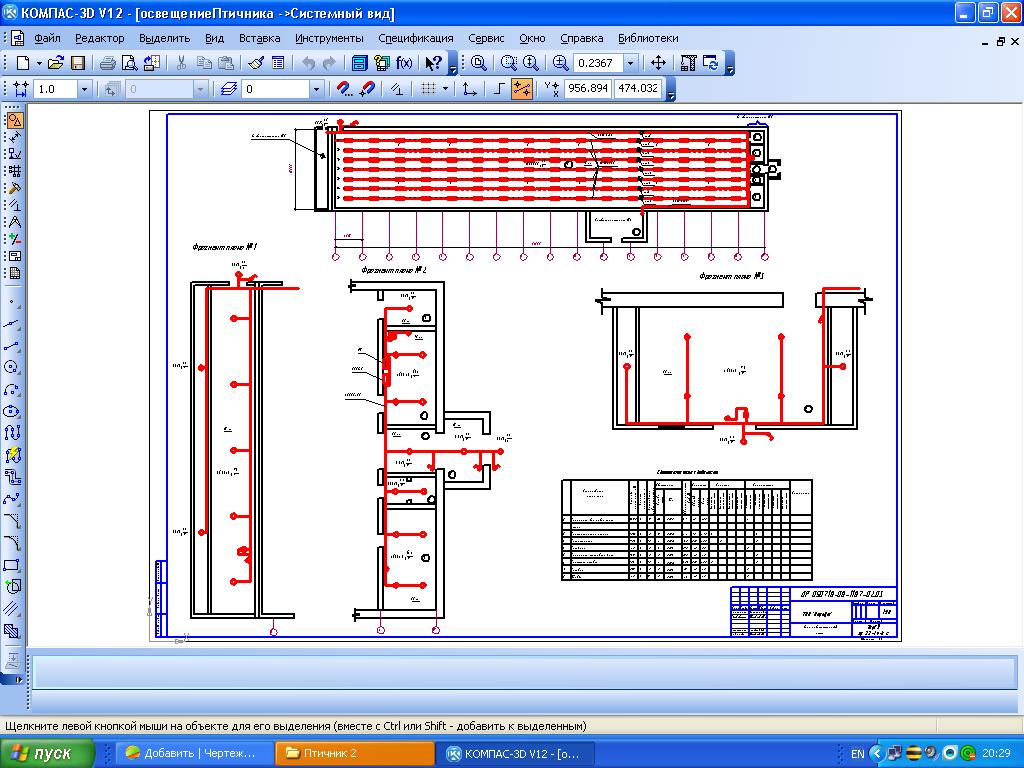Viewport: 1024px width, 768px height.
Task: Toggle the local coordinate system icon
Action: [x=469, y=89]
